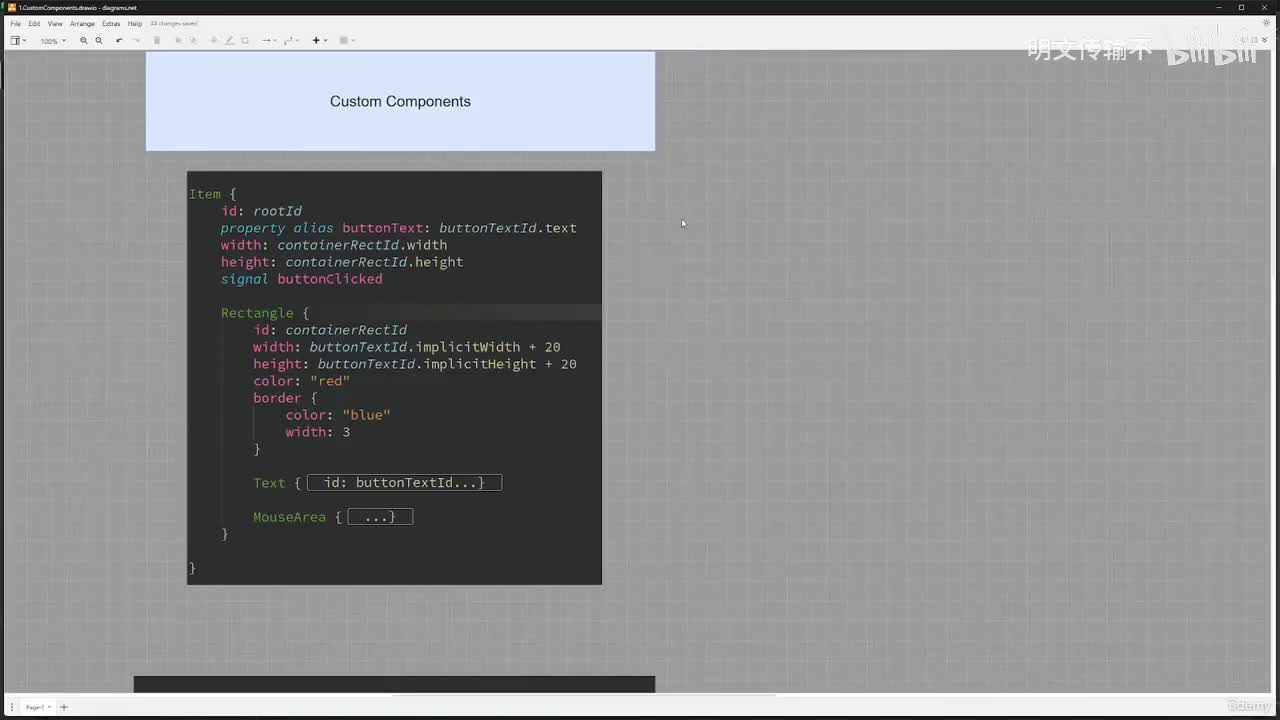Select the 'Custom Components' title box
1280x720 pixels.
tap(400, 101)
